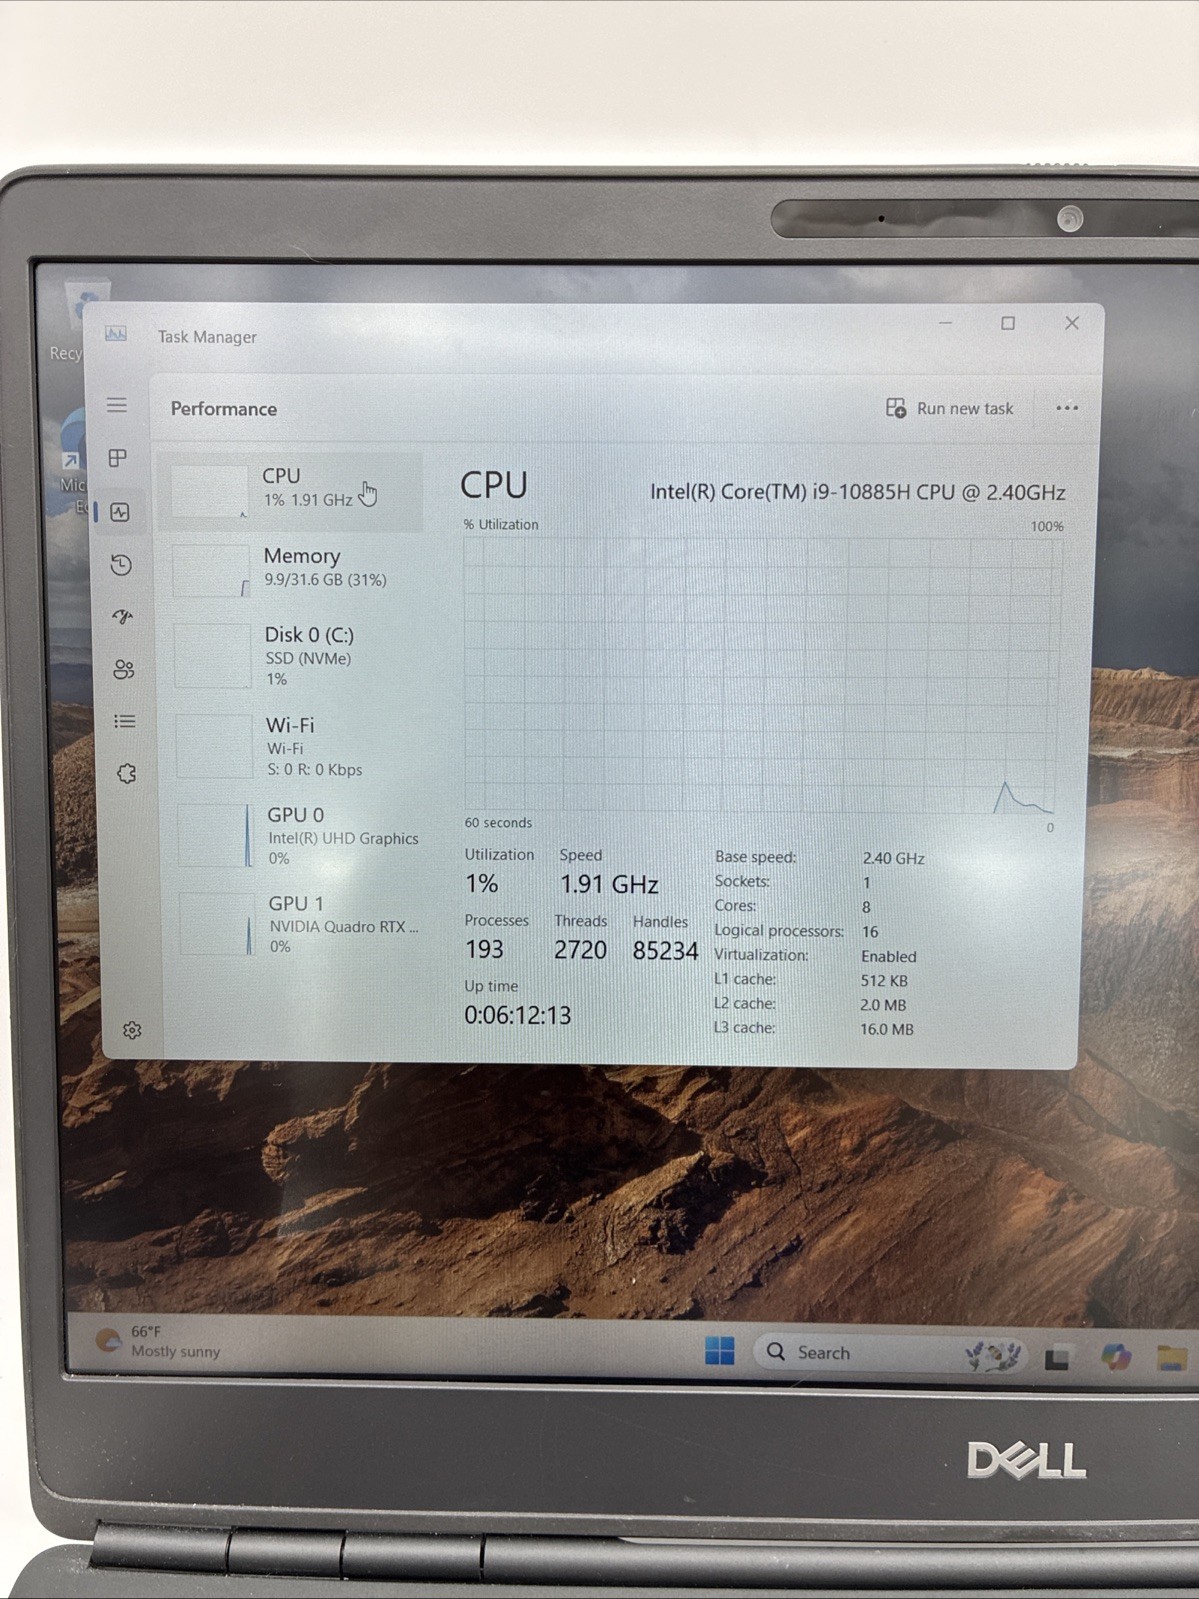This screenshot has width=1199, height=1599.
Task: Open the Details page list icon
Action: pyautogui.click(x=125, y=721)
